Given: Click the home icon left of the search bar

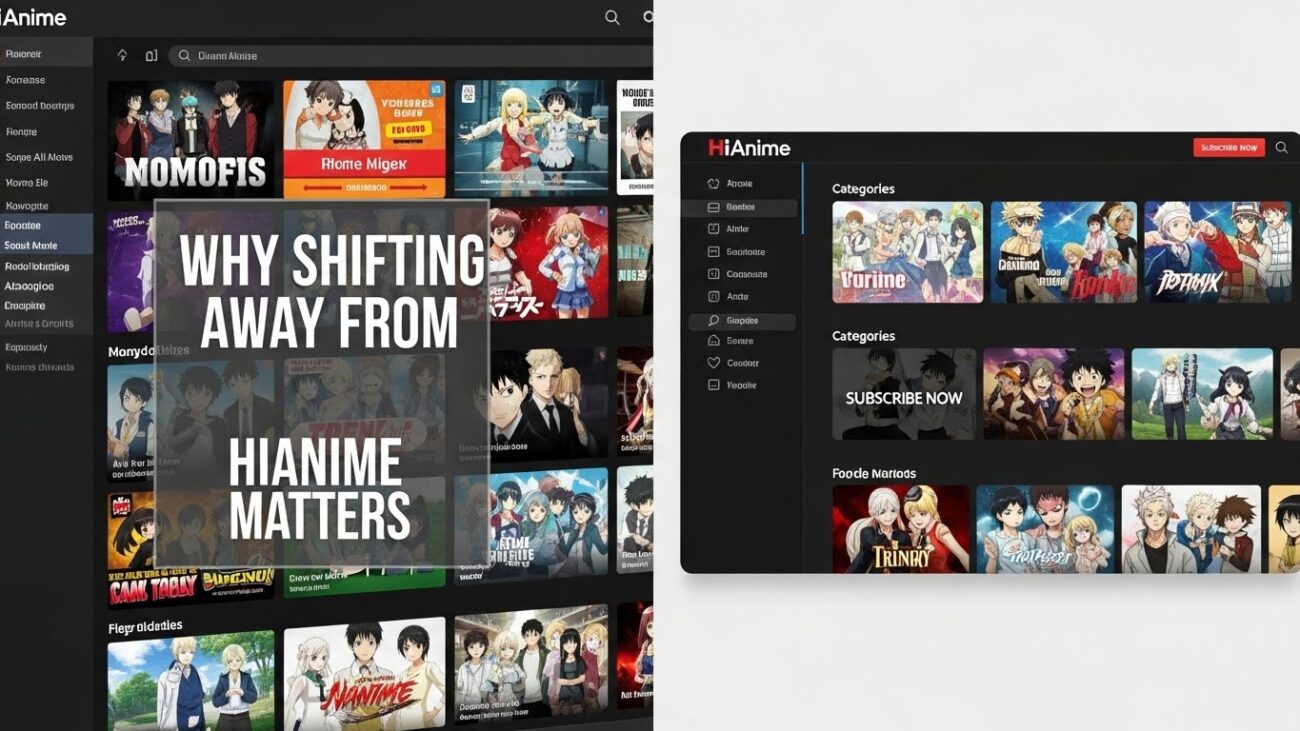Looking at the screenshot, I should pos(122,55).
